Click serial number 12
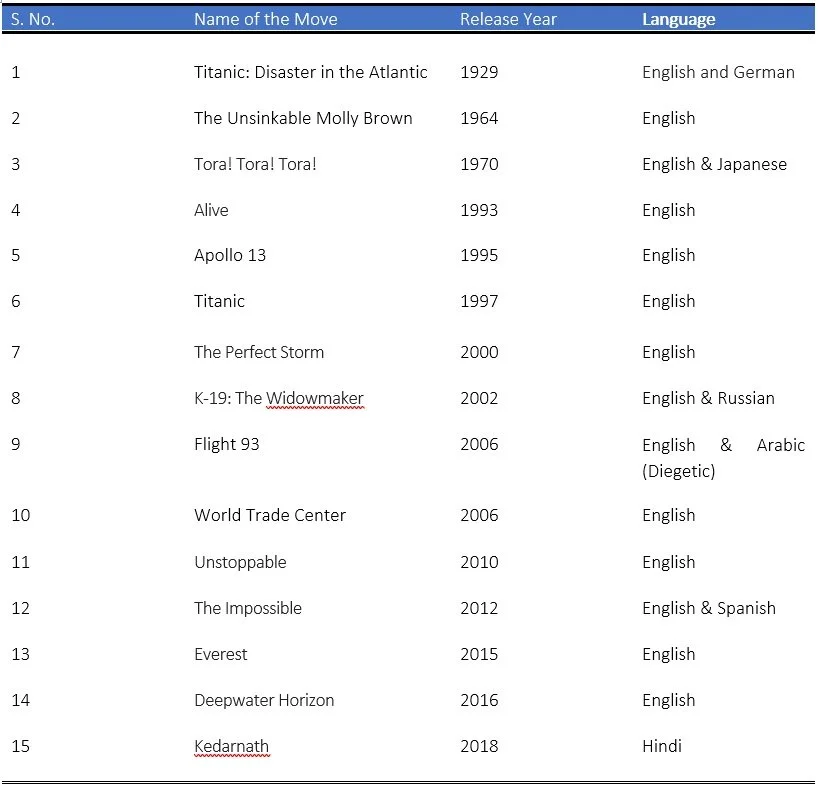This screenshot has width=818, height=788. tap(20, 608)
